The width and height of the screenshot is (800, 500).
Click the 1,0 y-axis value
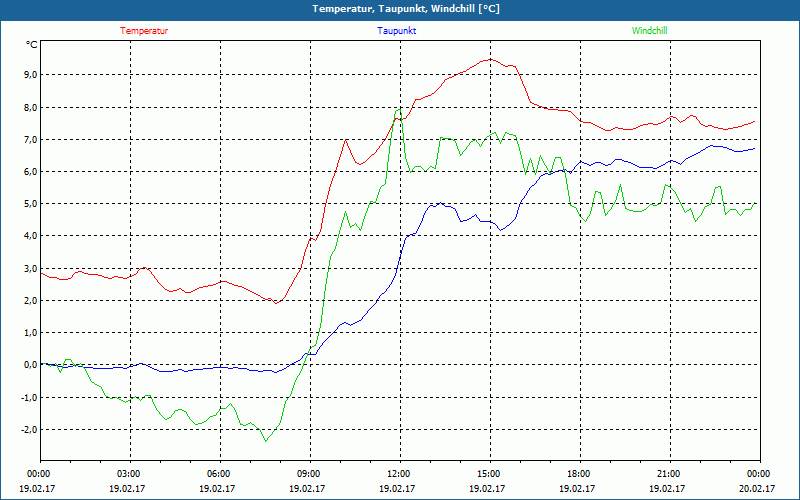(31, 333)
